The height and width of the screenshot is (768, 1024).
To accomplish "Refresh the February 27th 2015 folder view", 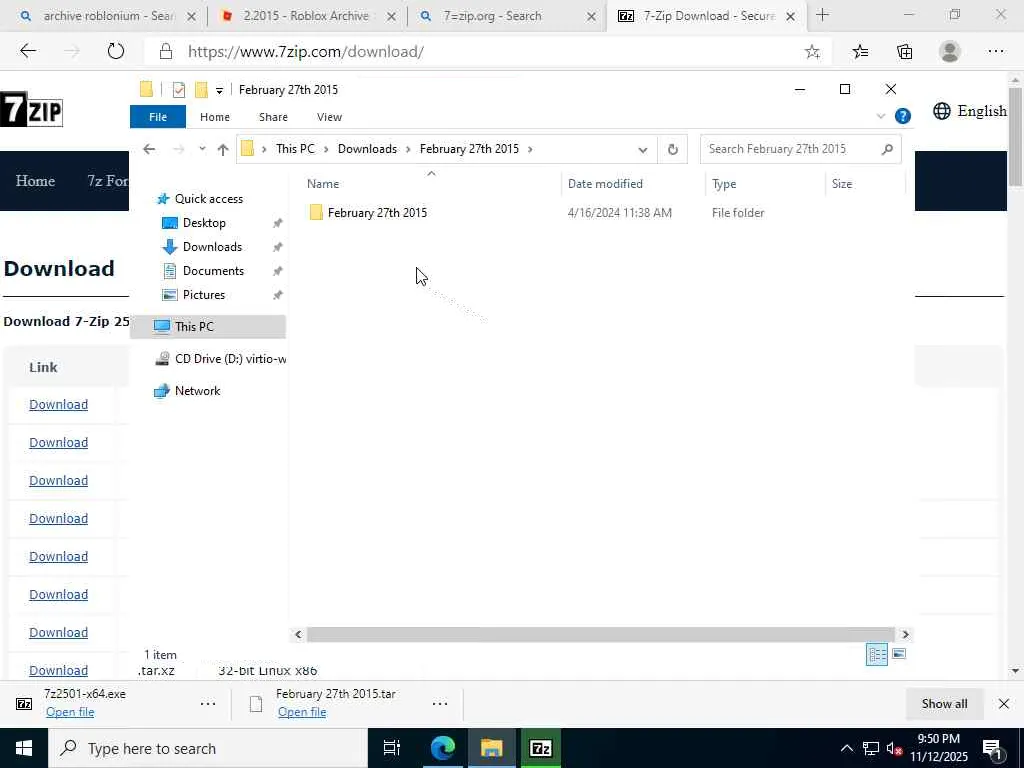I will [673, 149].
